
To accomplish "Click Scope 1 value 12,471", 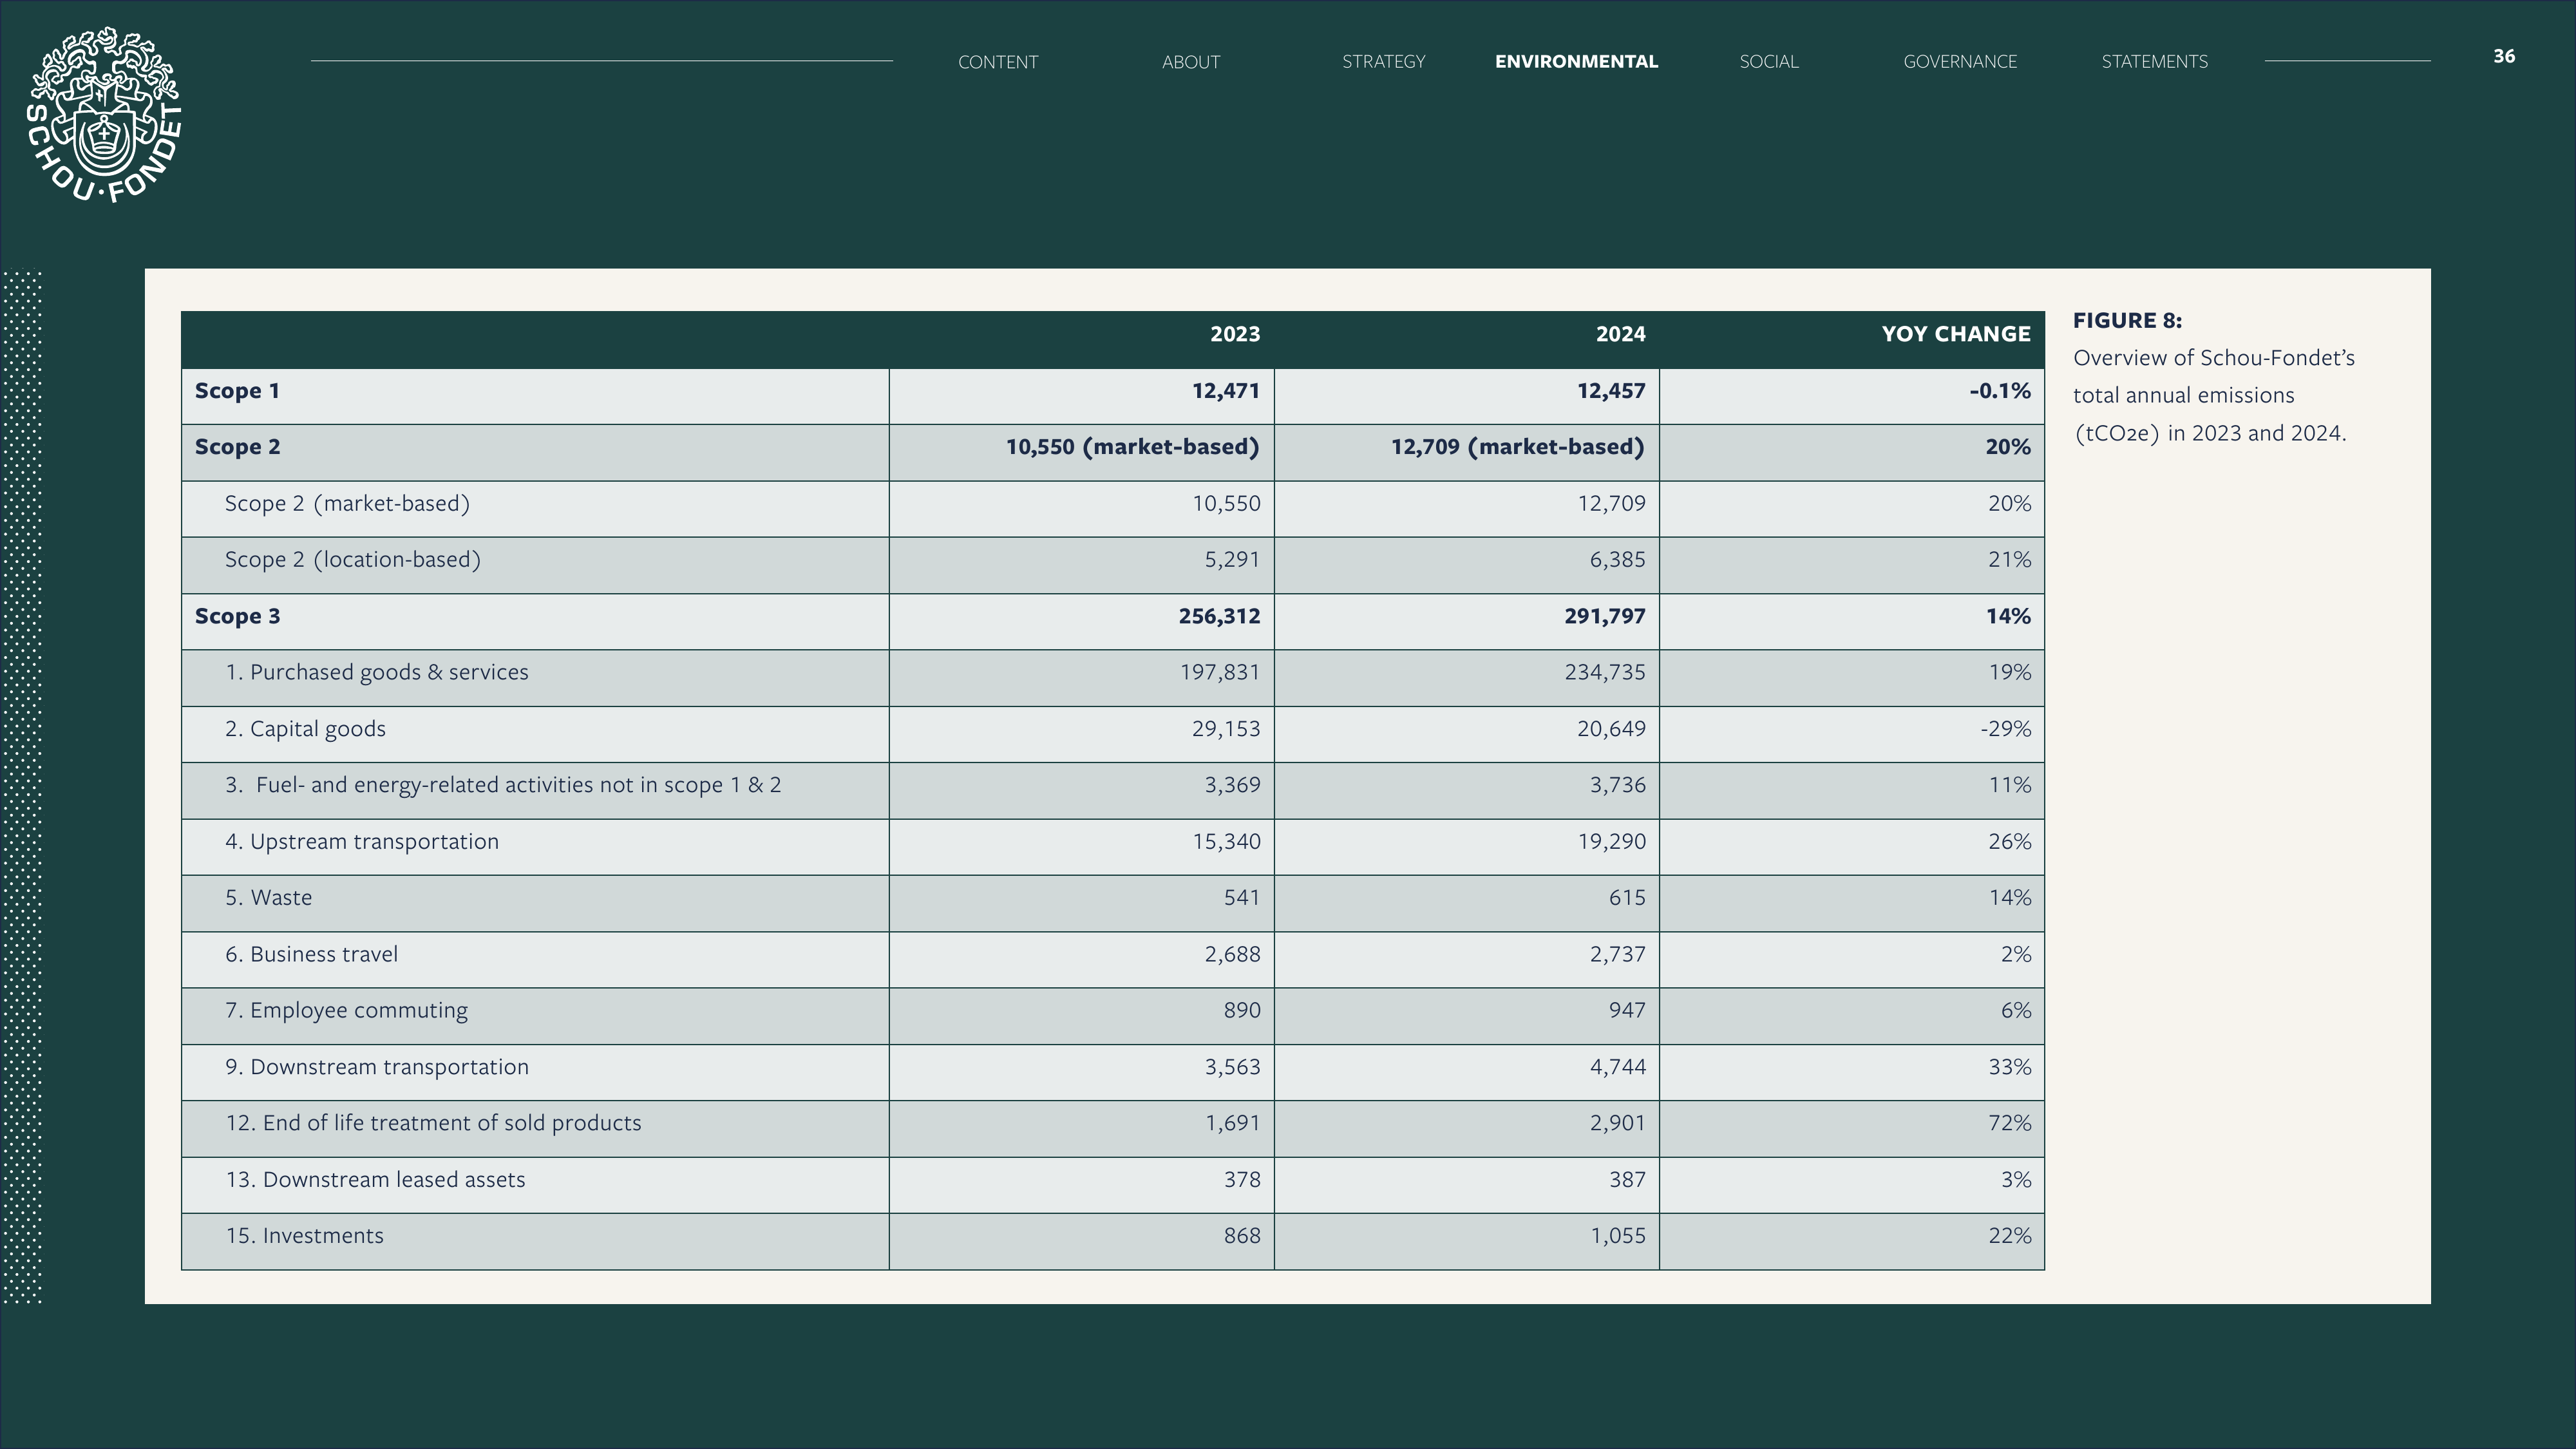I will (x=1226, y=391).
